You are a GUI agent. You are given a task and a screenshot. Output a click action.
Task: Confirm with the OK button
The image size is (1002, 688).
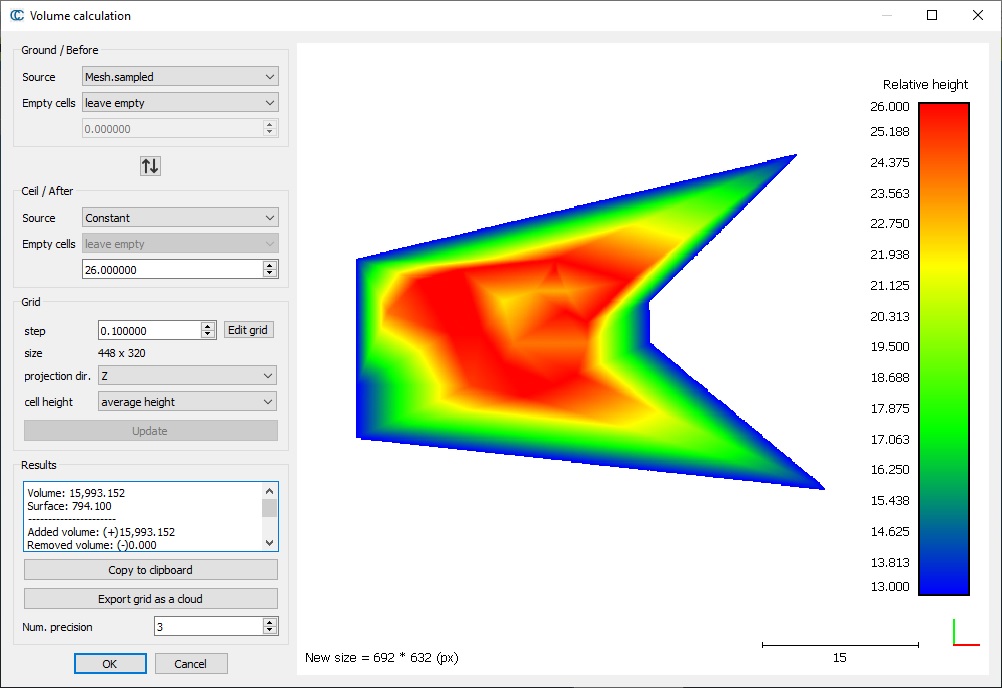[110, 664]
